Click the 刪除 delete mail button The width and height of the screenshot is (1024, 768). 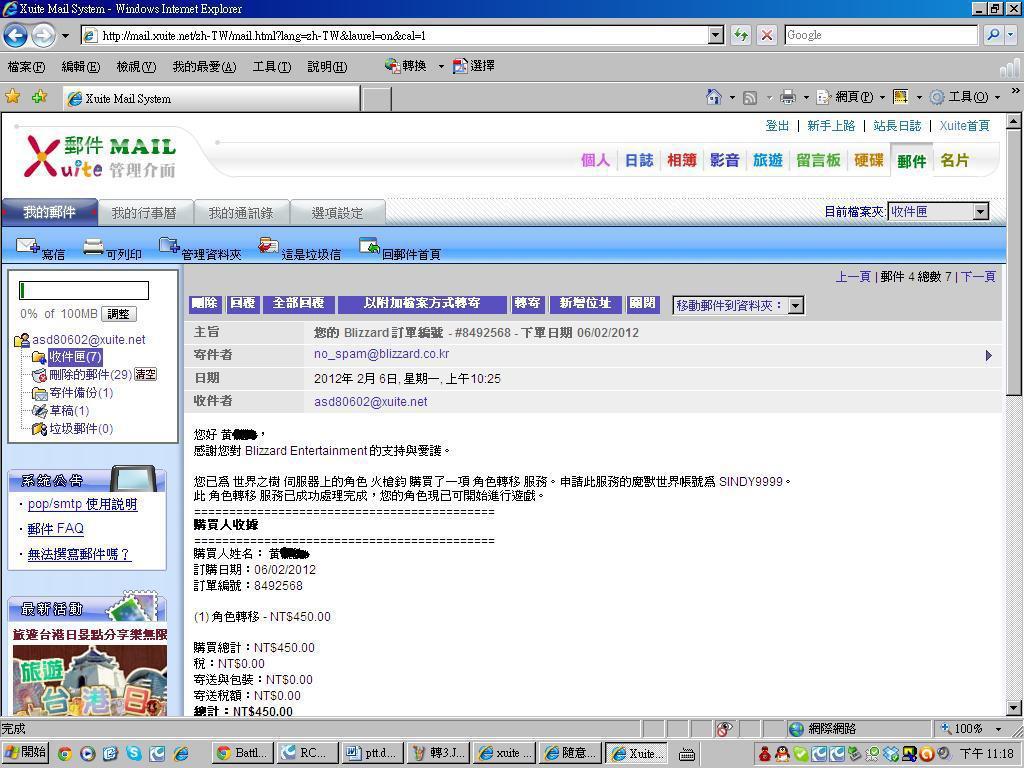[205, 304]
